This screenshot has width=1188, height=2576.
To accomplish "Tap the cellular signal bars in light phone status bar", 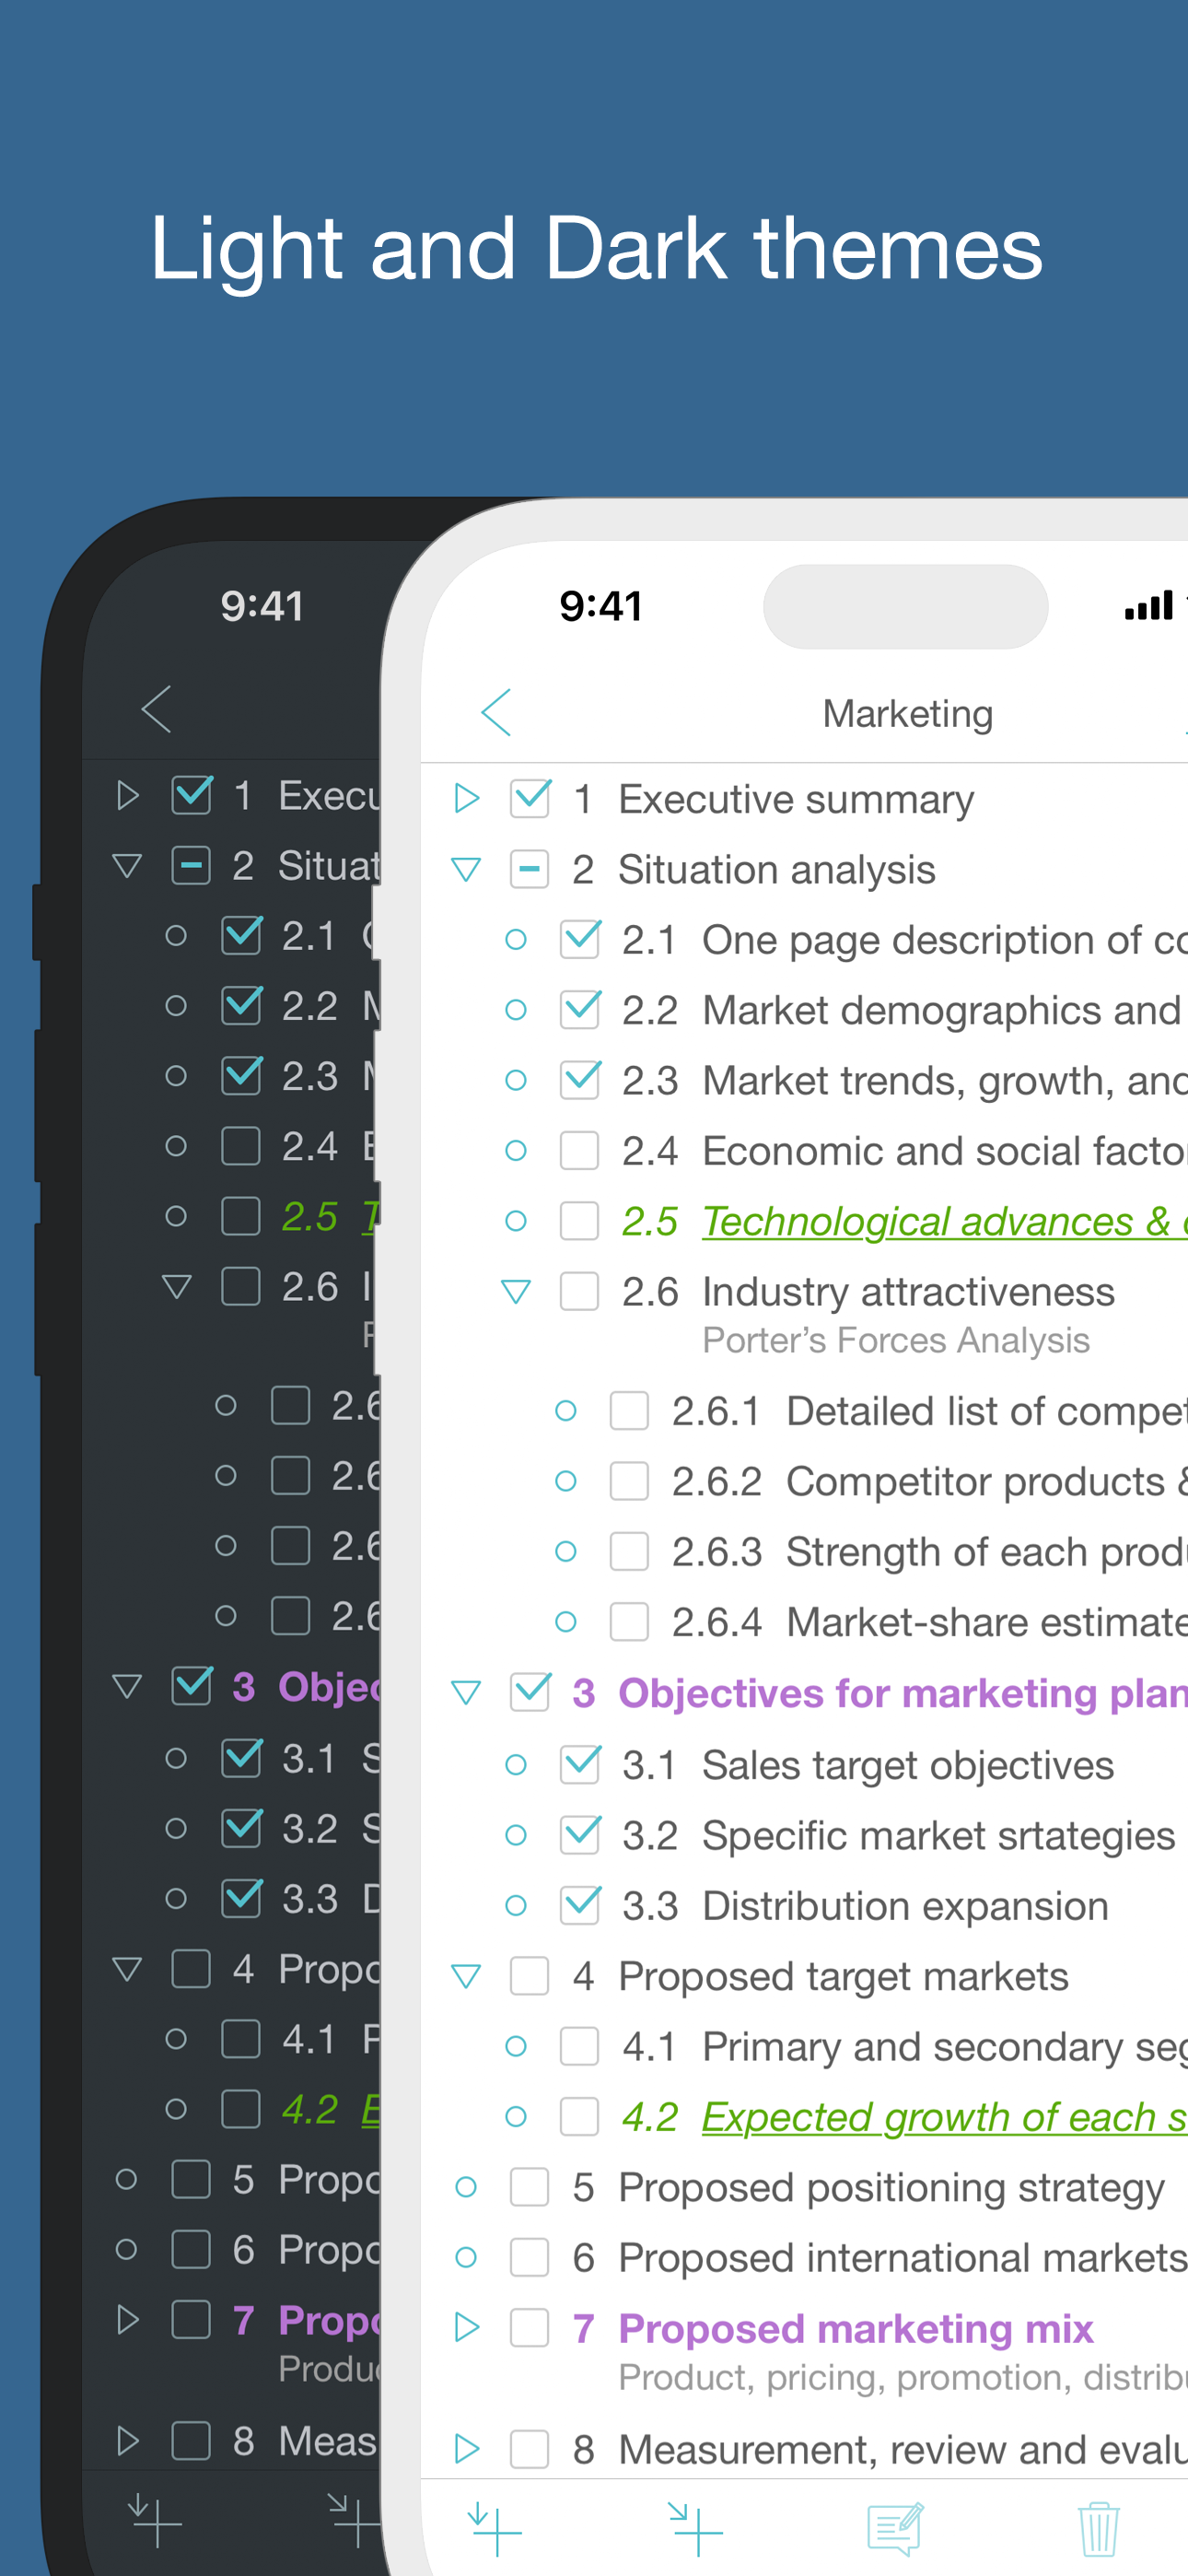I will pyautogui.click(x=1149, y=605).
